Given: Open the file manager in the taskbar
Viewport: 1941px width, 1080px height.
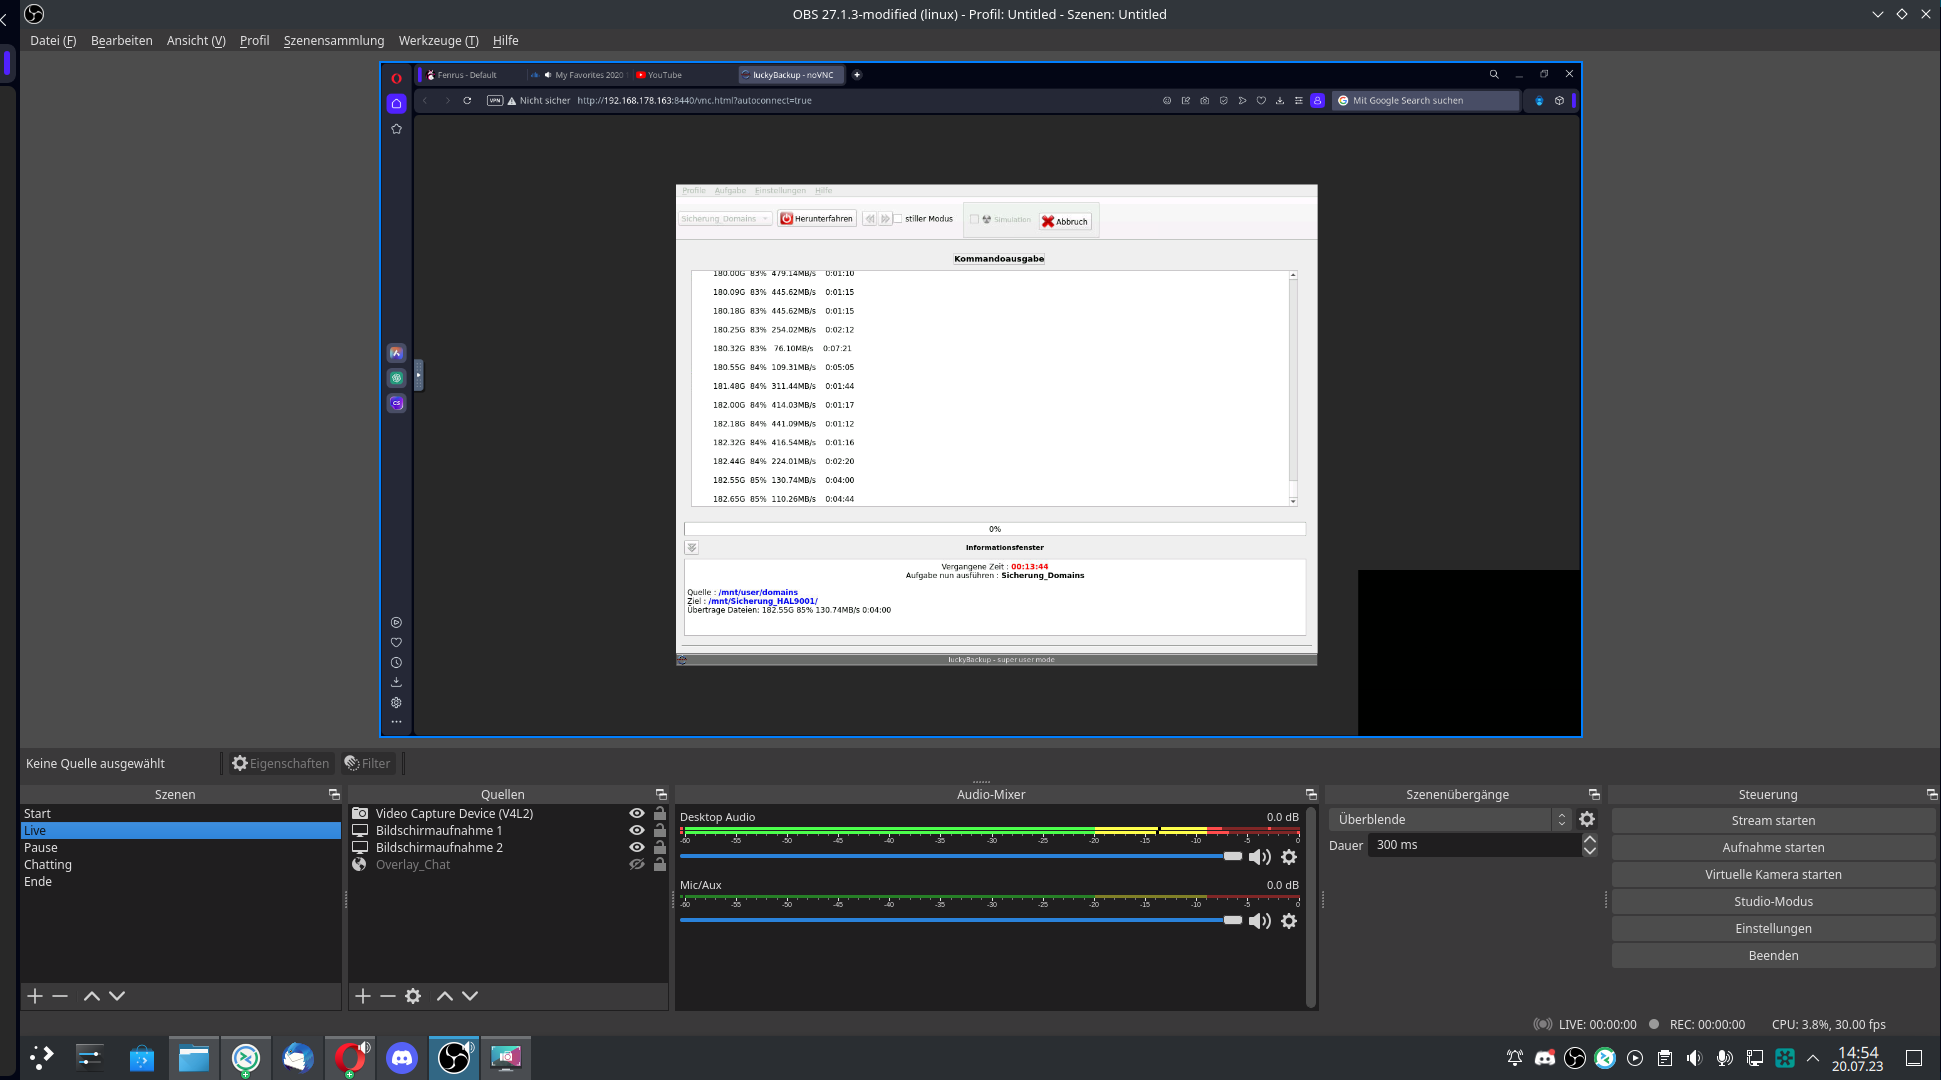Looking at the screenshot, I should pyautogui.click(x=194, y=1057).
